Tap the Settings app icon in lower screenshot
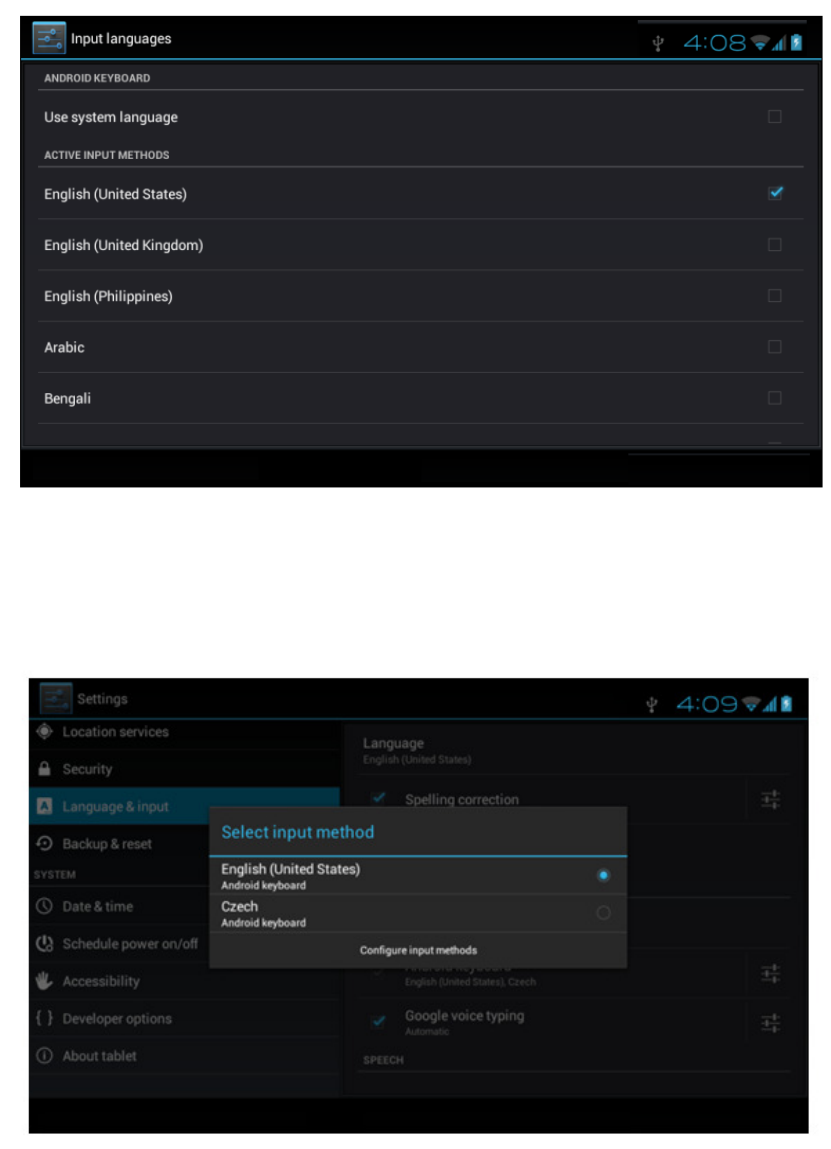This screenshot has height=1149, width=831. coord(56,698)
